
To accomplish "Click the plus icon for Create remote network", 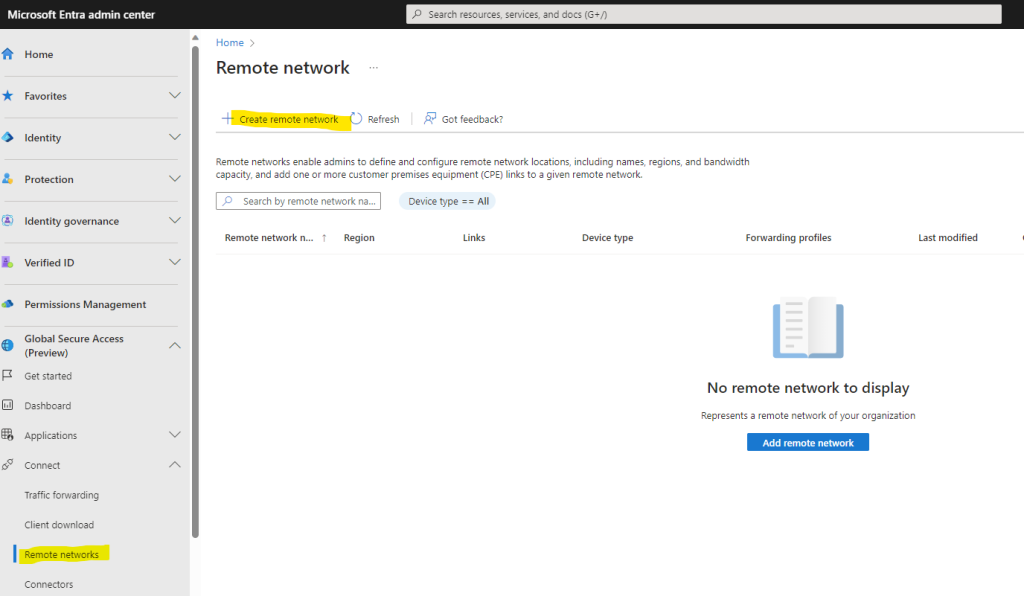I will pyautogui.click(x=227, y=118).
